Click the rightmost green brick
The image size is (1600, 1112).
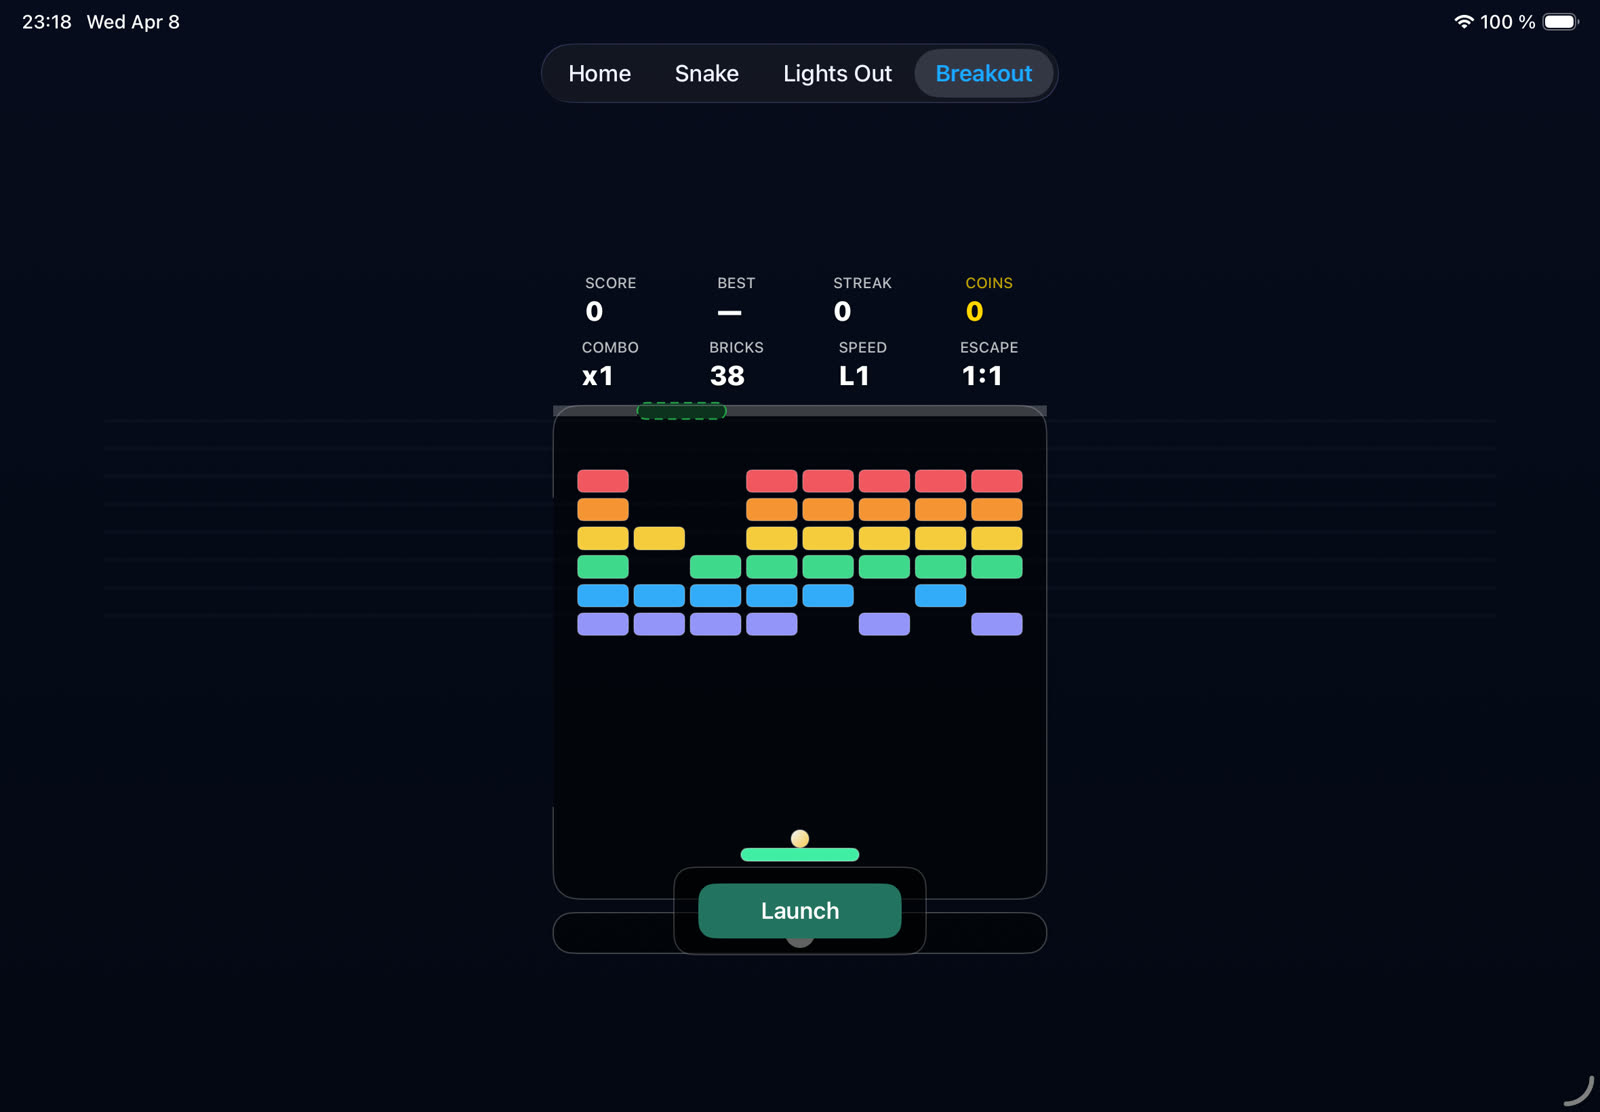point(996,567)
